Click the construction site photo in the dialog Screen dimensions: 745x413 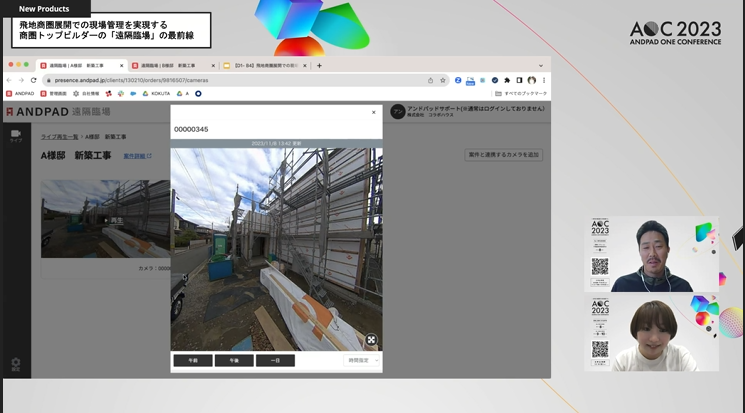click(x=277, y=249)
